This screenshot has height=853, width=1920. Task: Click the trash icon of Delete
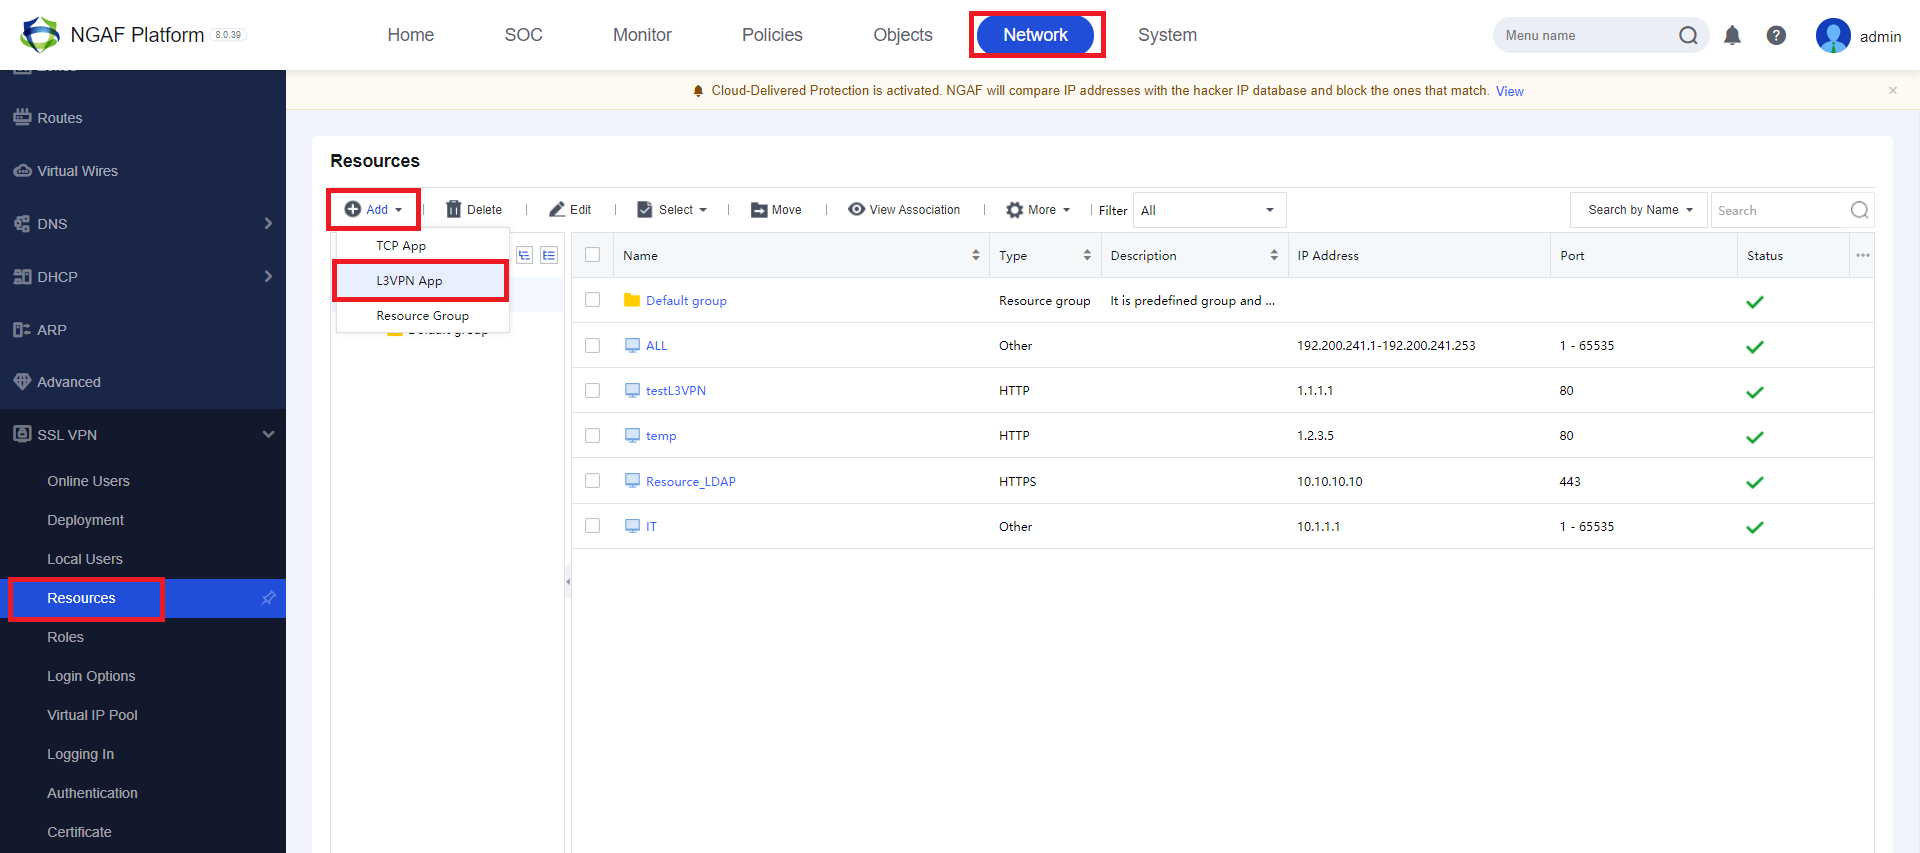pyautogui.click(x=454, y=209)
